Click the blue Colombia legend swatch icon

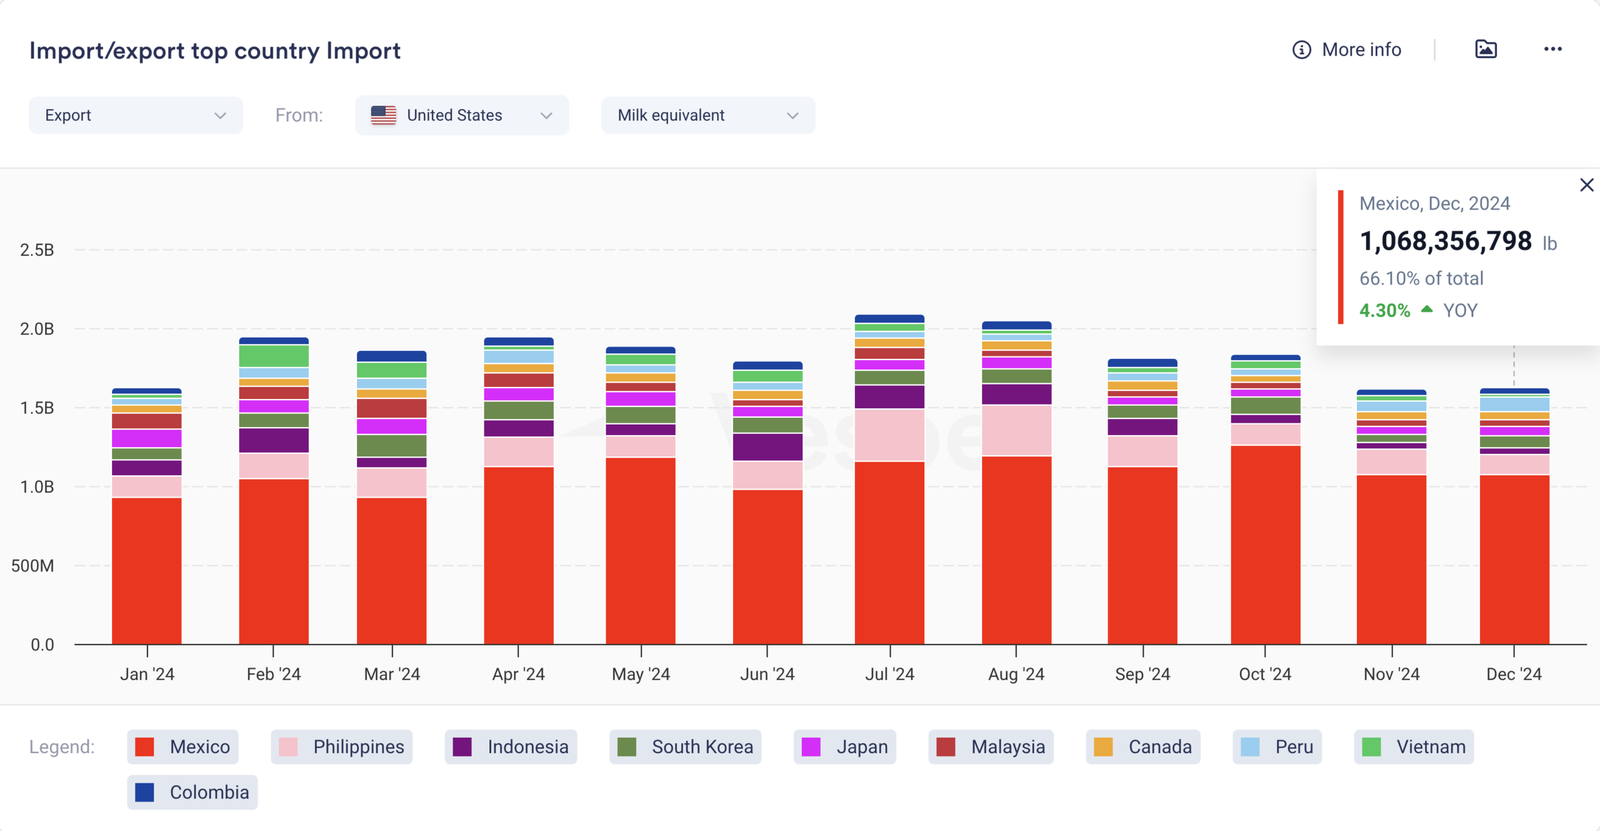pos(145,792)
